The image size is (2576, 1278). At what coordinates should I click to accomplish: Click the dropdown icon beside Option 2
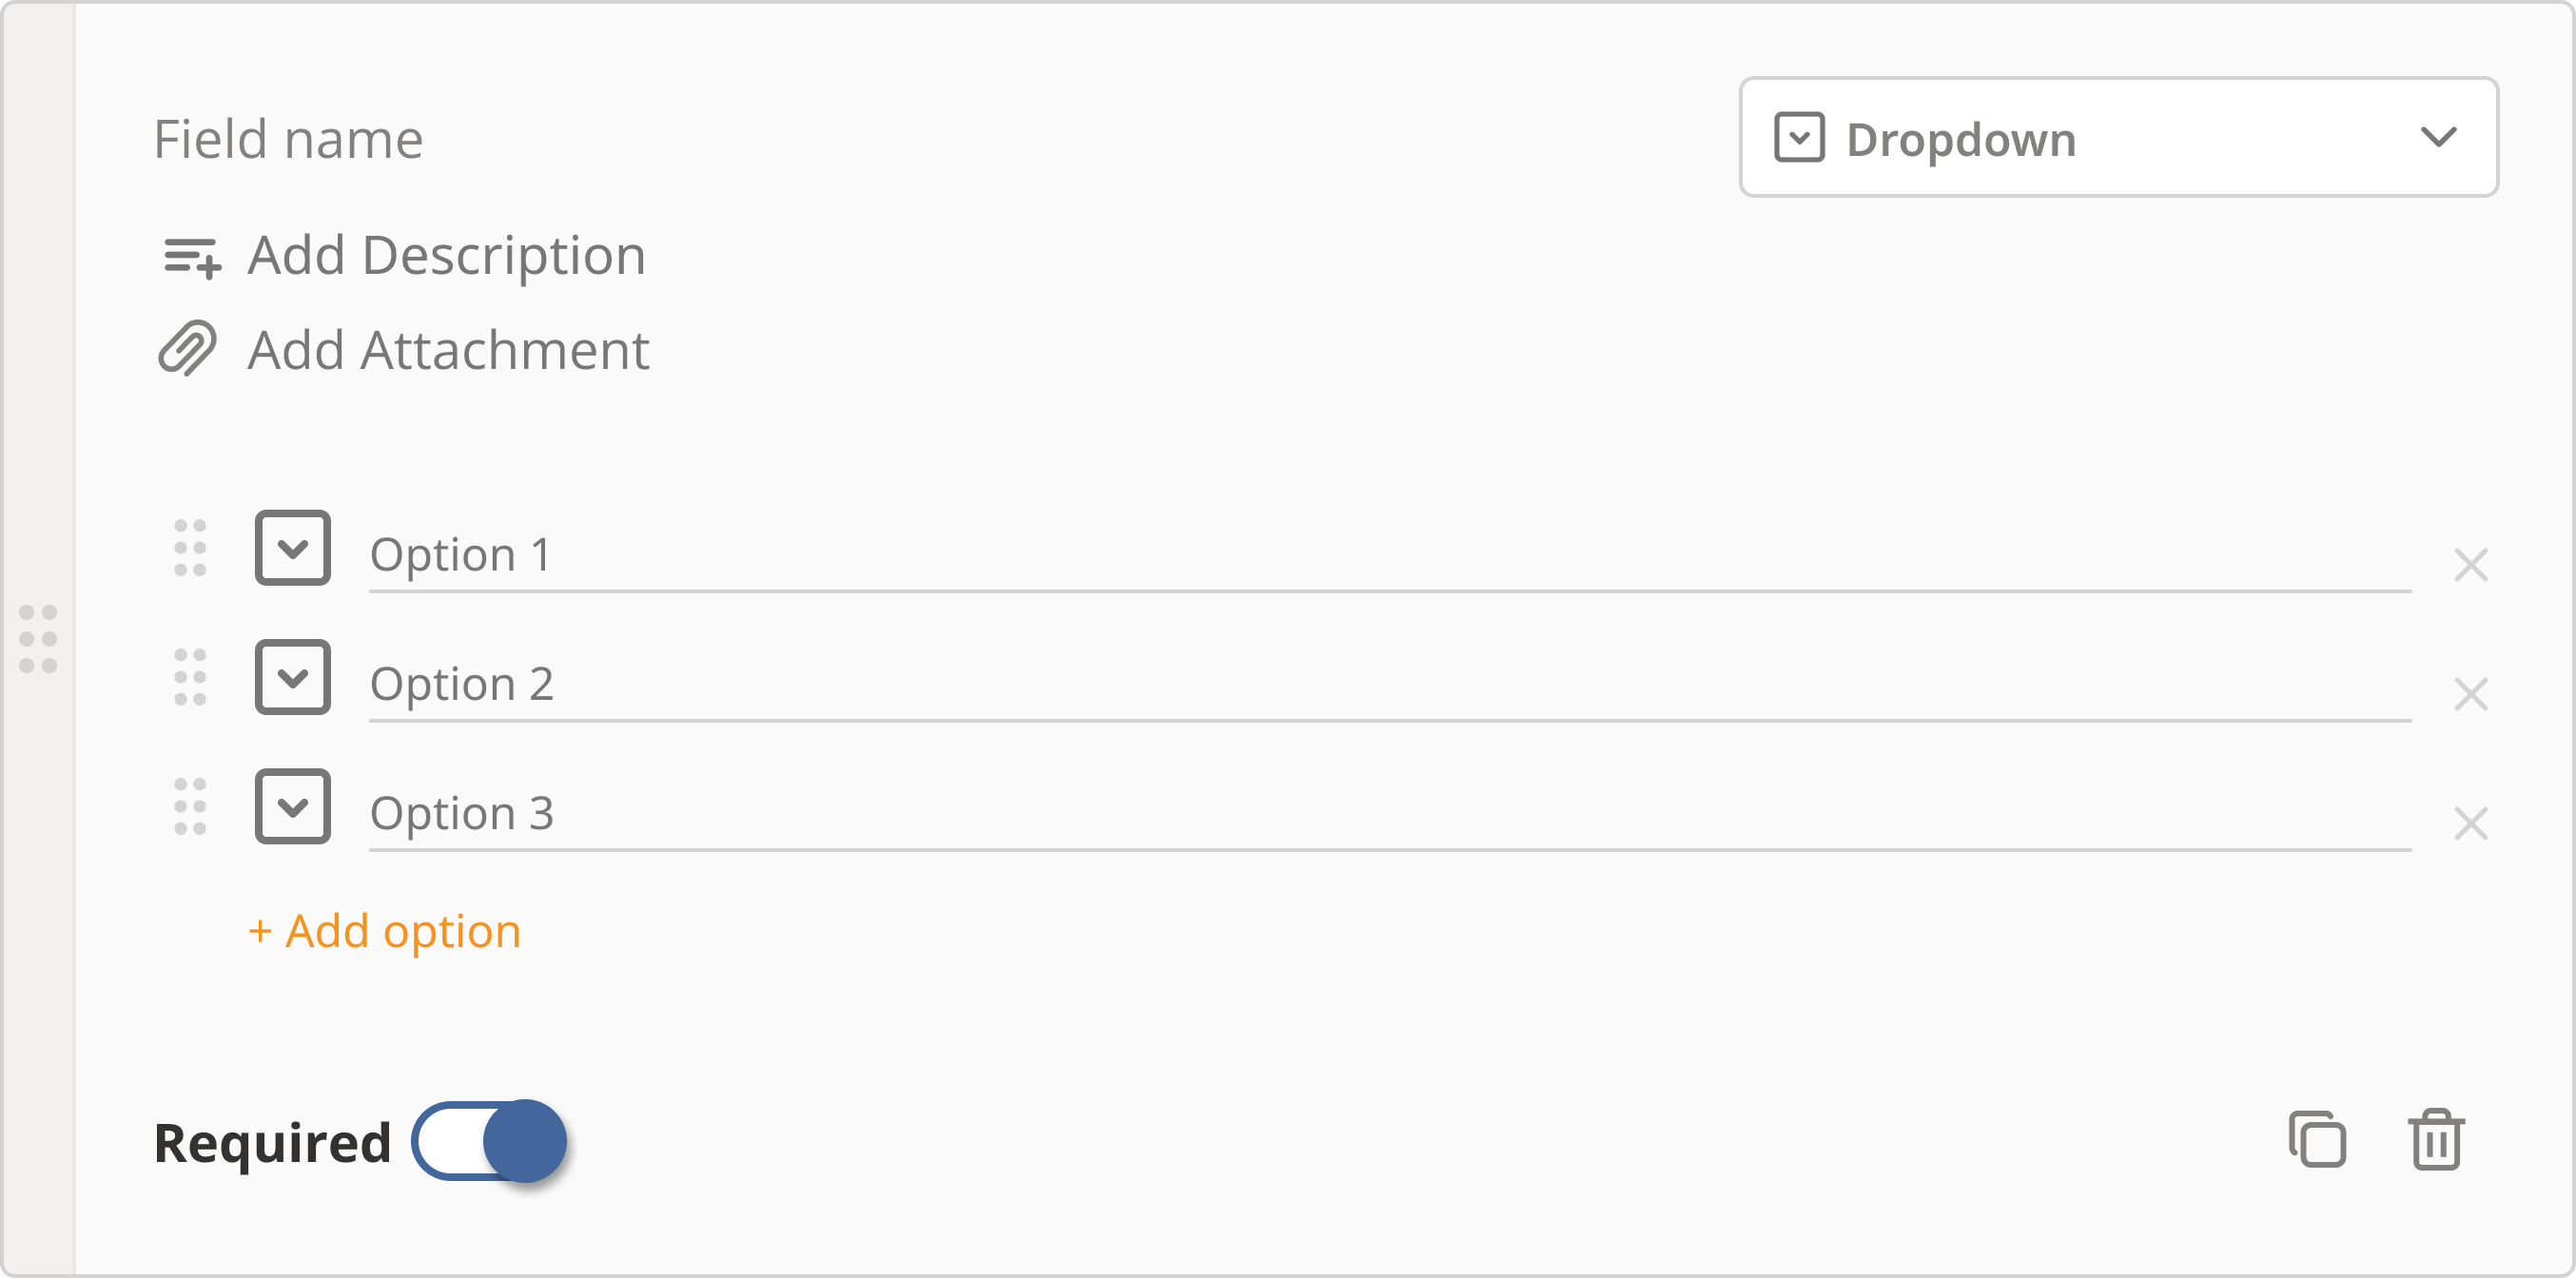292,677
